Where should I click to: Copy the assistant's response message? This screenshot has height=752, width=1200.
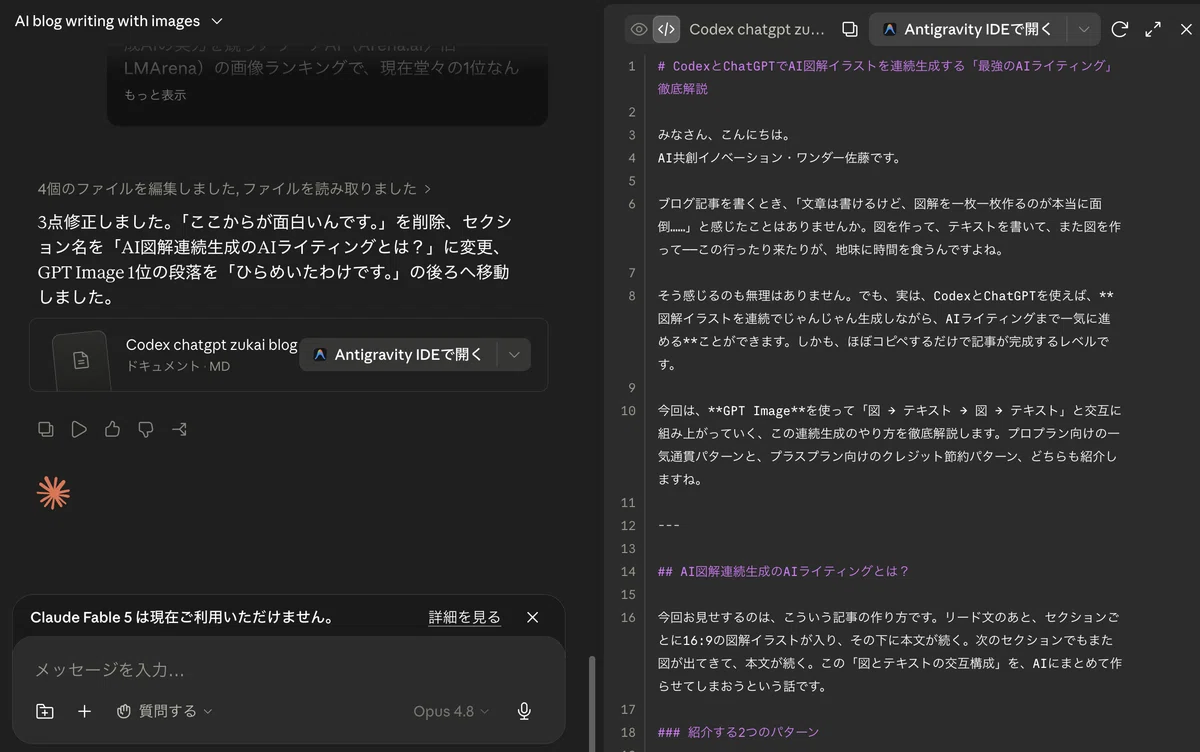coord(45,429)
